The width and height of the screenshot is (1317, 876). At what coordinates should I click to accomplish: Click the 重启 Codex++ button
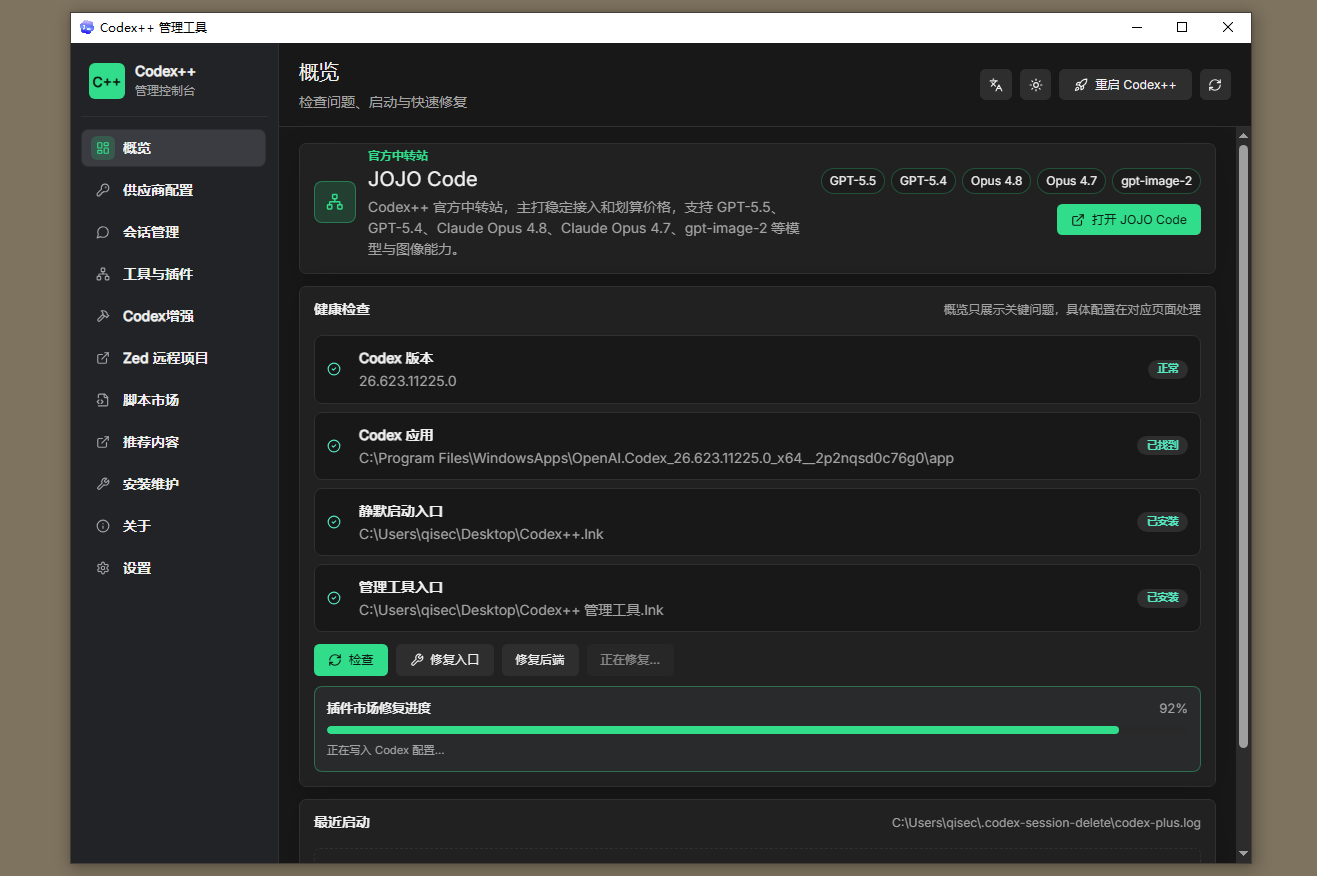coord(1125,85)
